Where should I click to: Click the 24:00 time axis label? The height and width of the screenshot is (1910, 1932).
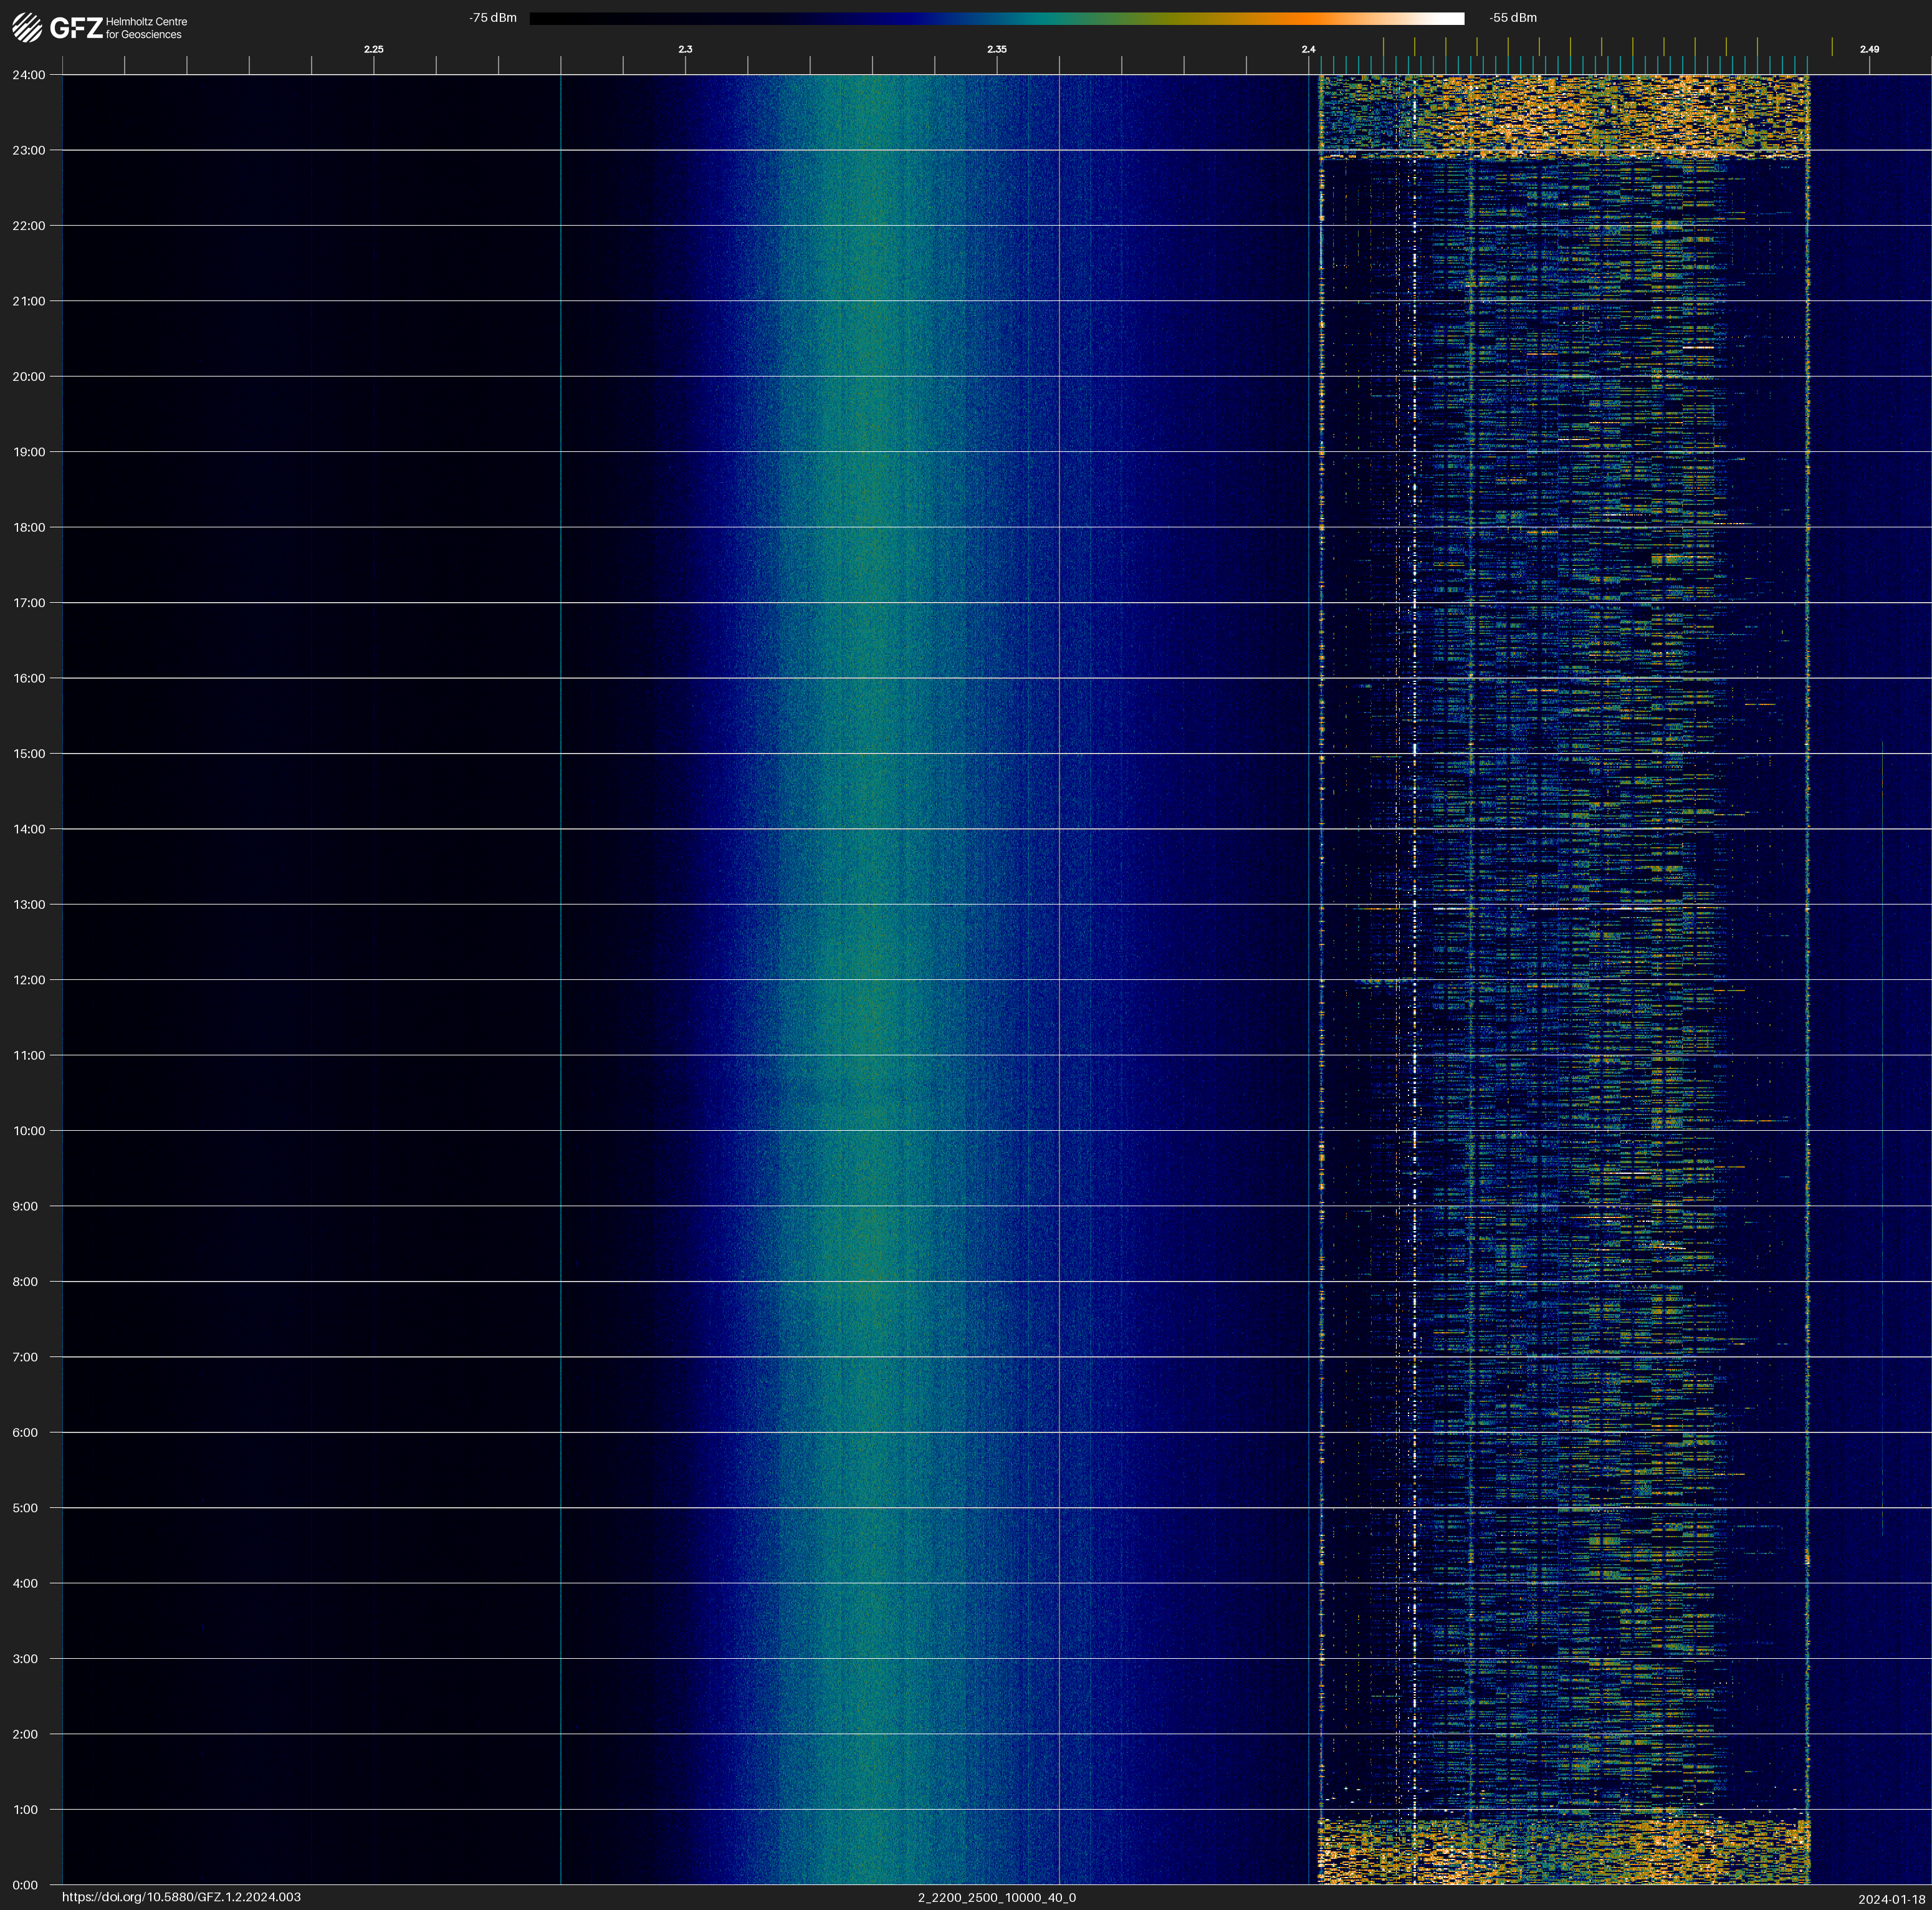[29, 75]
